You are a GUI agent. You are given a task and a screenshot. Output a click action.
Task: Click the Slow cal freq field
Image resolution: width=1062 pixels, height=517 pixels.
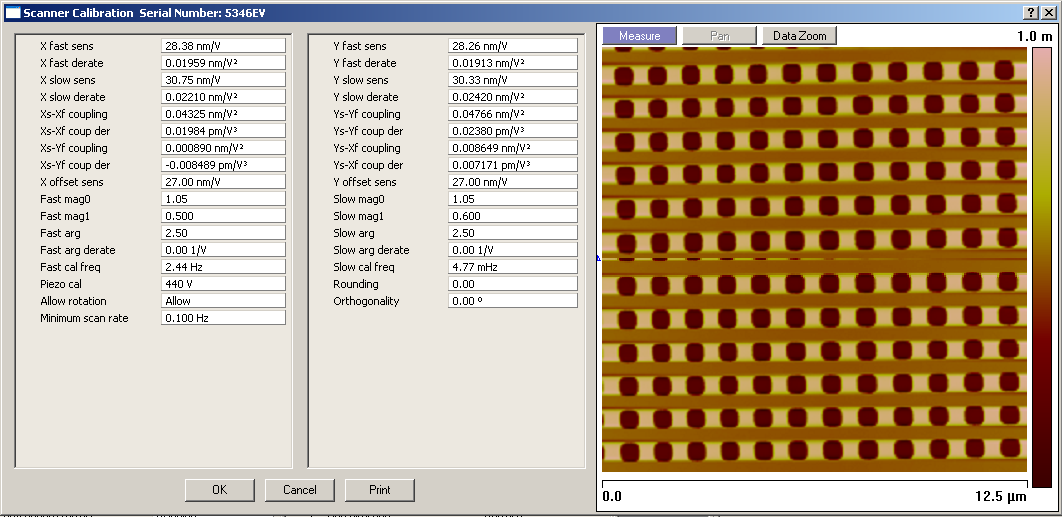coord(512,267)
